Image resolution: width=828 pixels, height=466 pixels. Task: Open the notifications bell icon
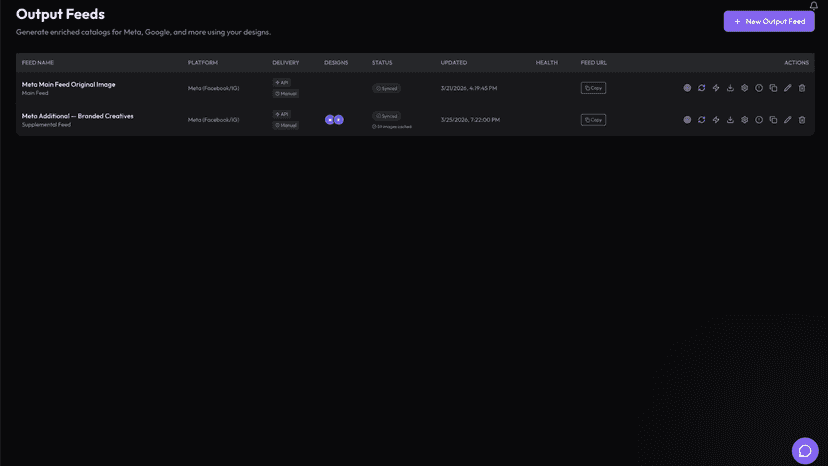[x=813, y=5]
